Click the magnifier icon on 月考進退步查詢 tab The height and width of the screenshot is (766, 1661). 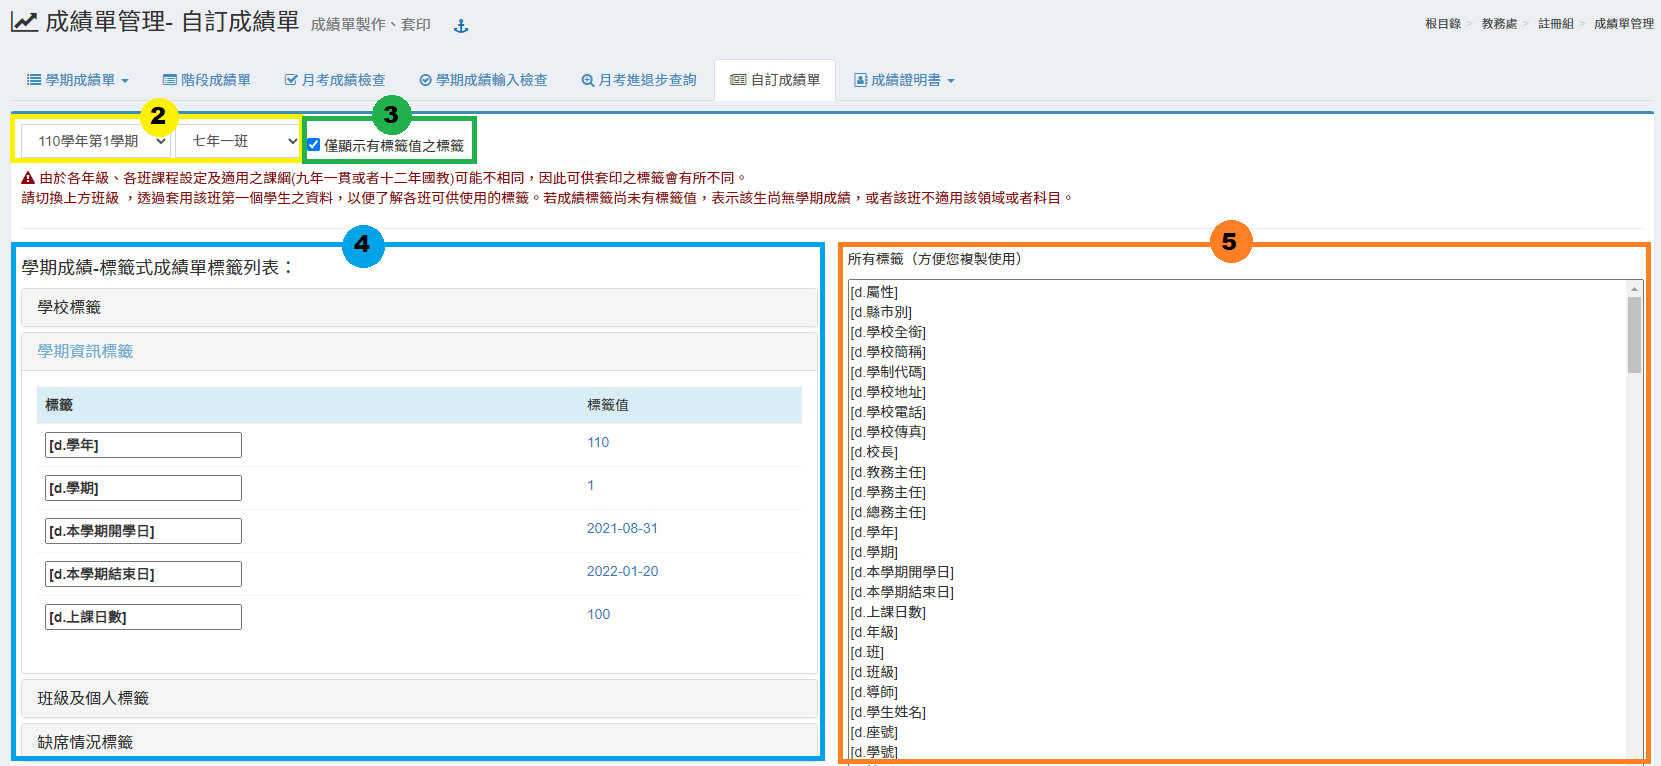588,80
